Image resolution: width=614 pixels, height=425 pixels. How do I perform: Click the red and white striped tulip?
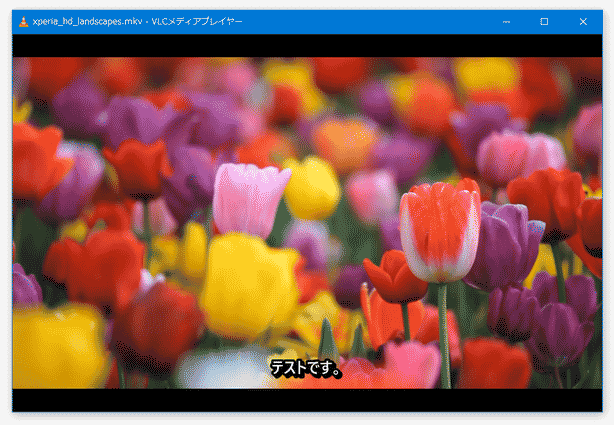click(x=439, y=232)
